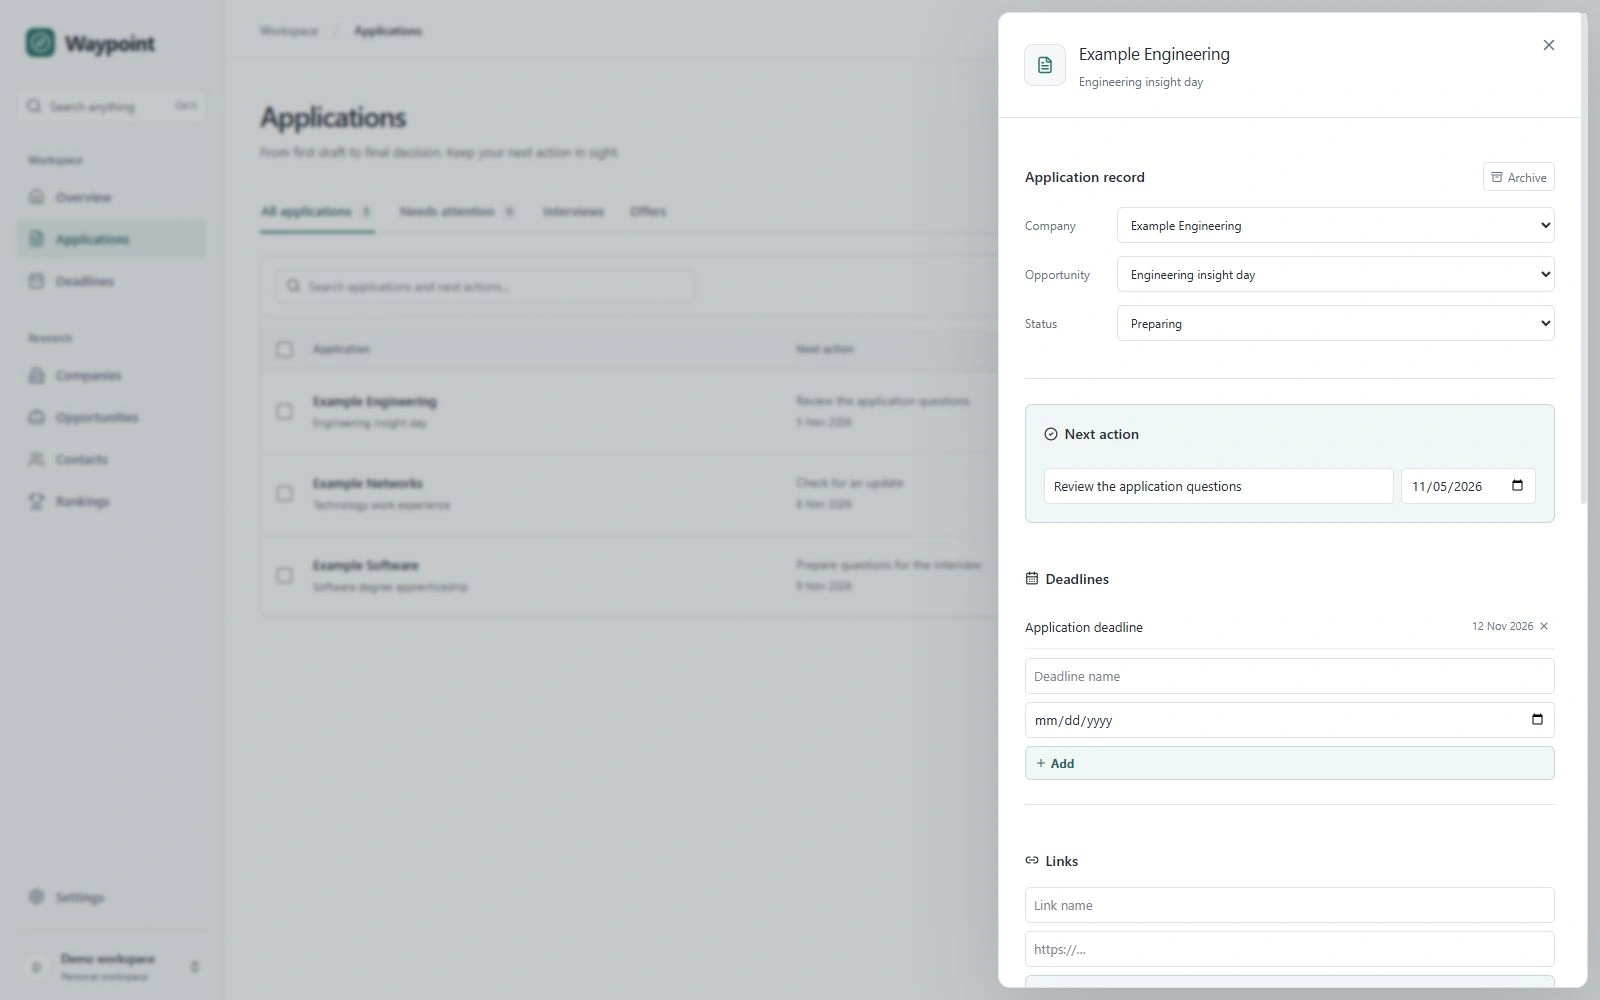The height and width of the screenshot is (1000, 1600).
Task: Change the Status dropdown from Preparing
Action: (1335, 323)
